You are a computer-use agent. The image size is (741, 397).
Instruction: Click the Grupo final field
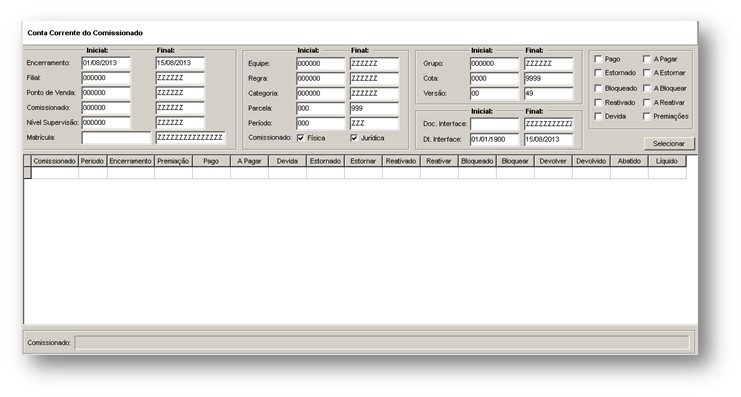549,64
